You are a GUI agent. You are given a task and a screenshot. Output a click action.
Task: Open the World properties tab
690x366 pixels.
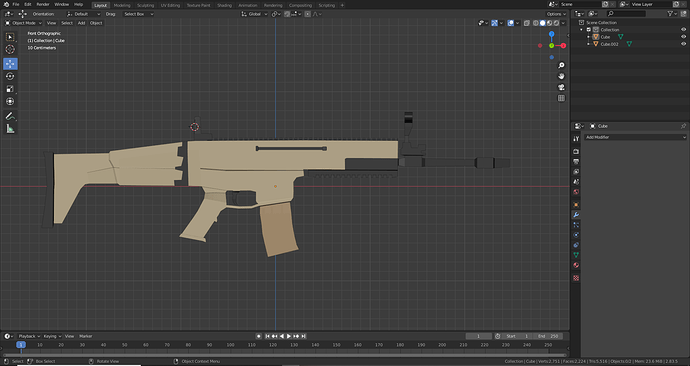point(576,192)
